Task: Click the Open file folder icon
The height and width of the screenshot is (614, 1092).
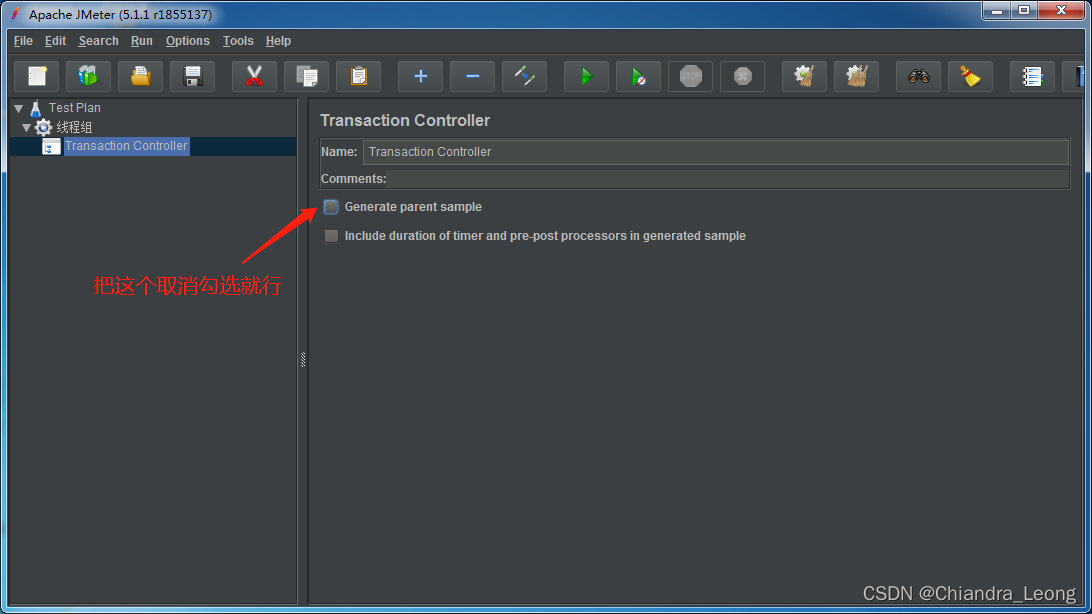Action: point(141,76)
